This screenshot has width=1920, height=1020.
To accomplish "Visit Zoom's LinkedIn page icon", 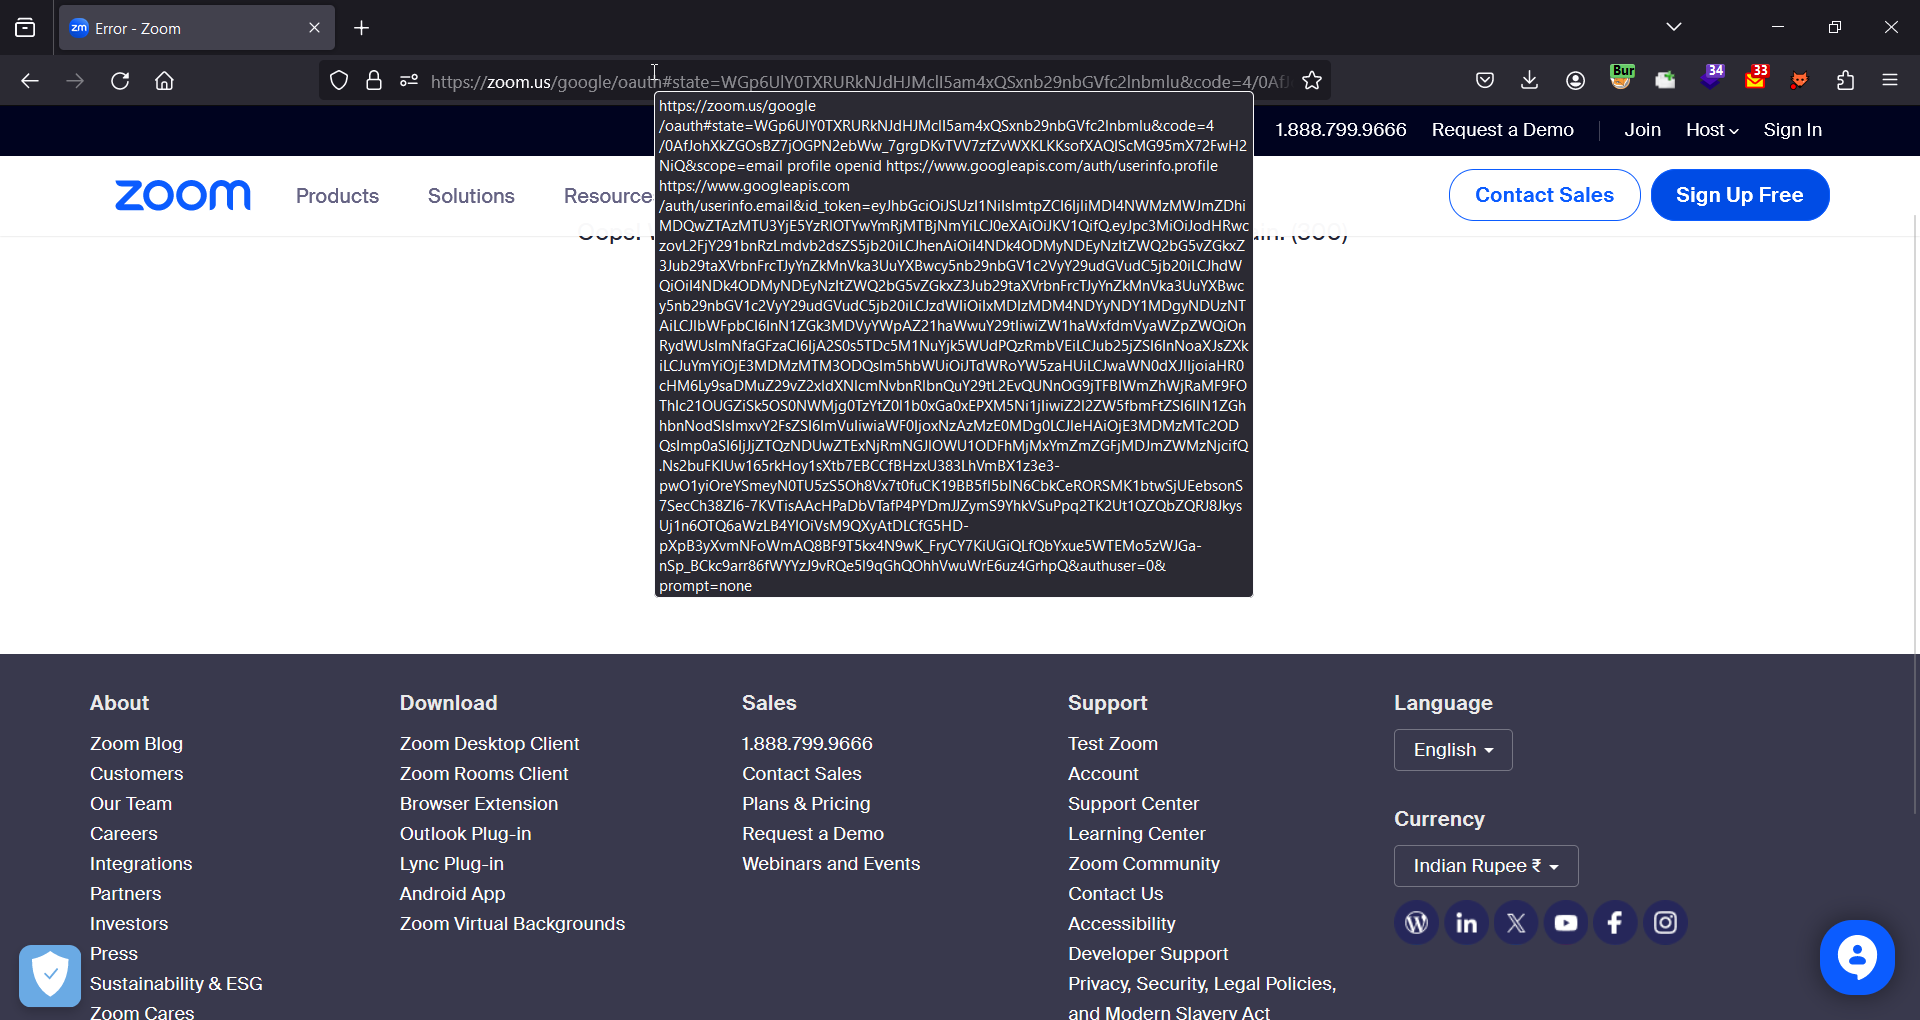I will point(1466,923).
